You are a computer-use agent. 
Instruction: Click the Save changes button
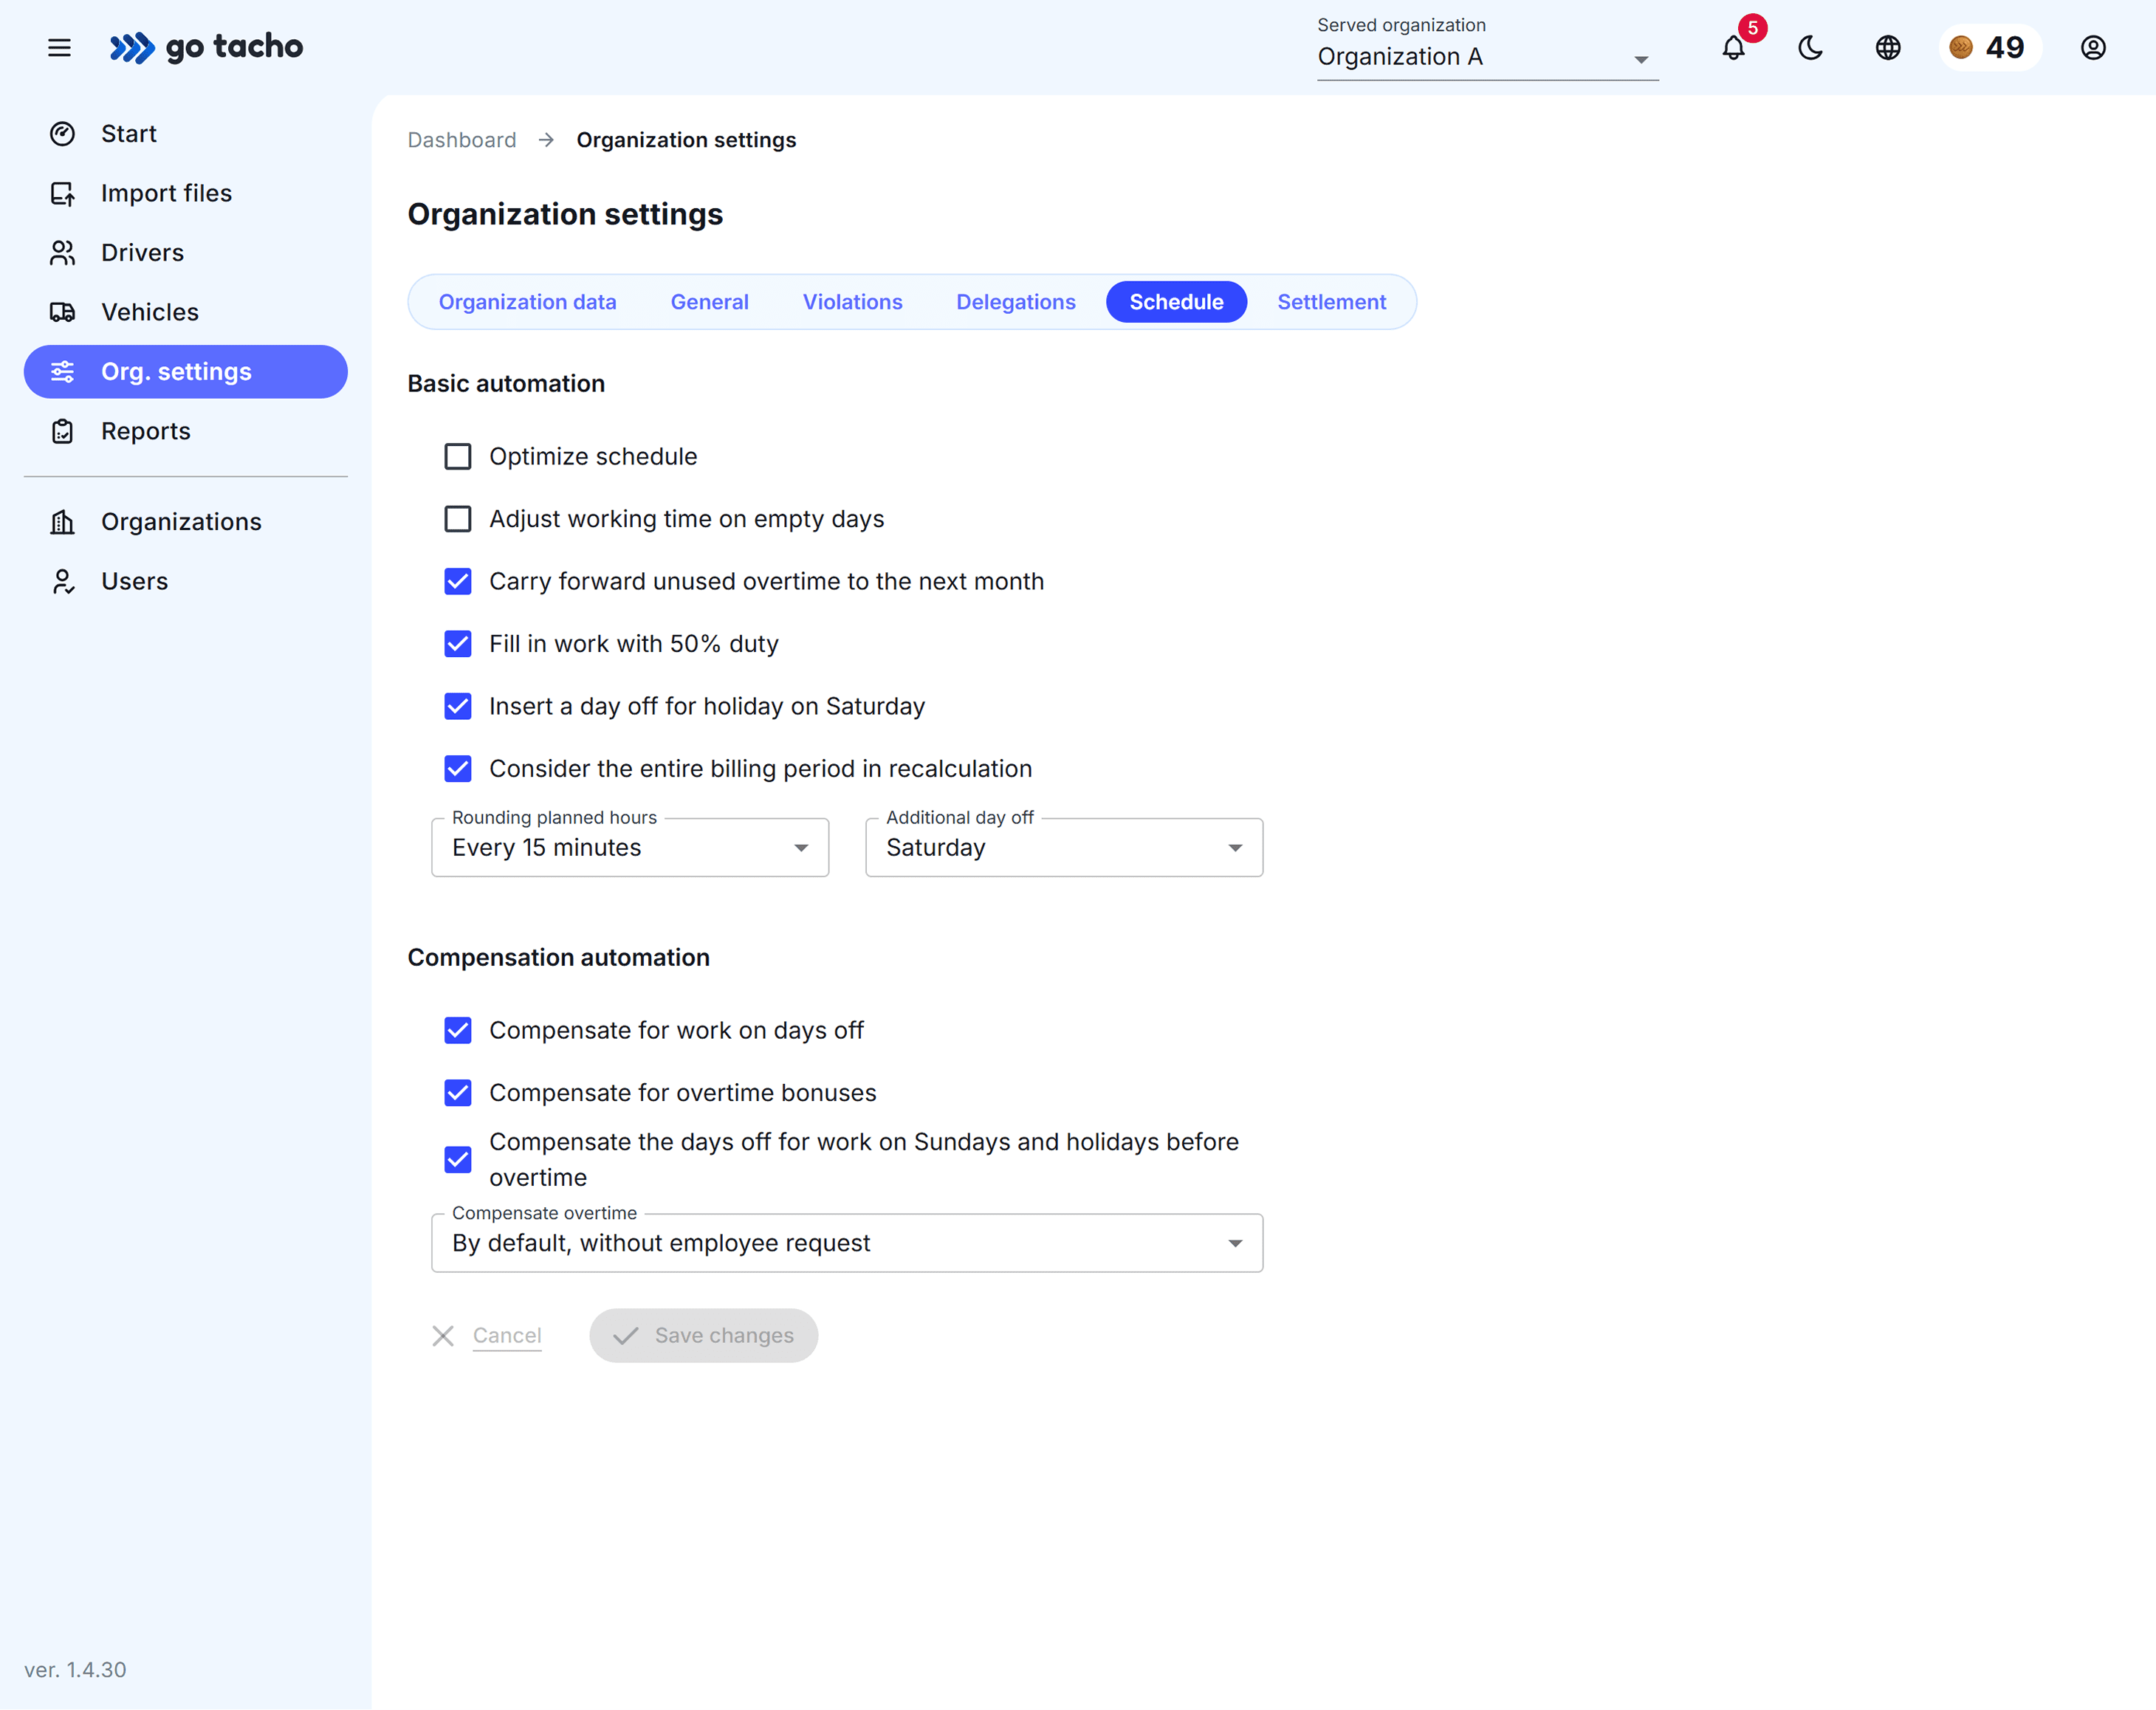point(703,1335)
